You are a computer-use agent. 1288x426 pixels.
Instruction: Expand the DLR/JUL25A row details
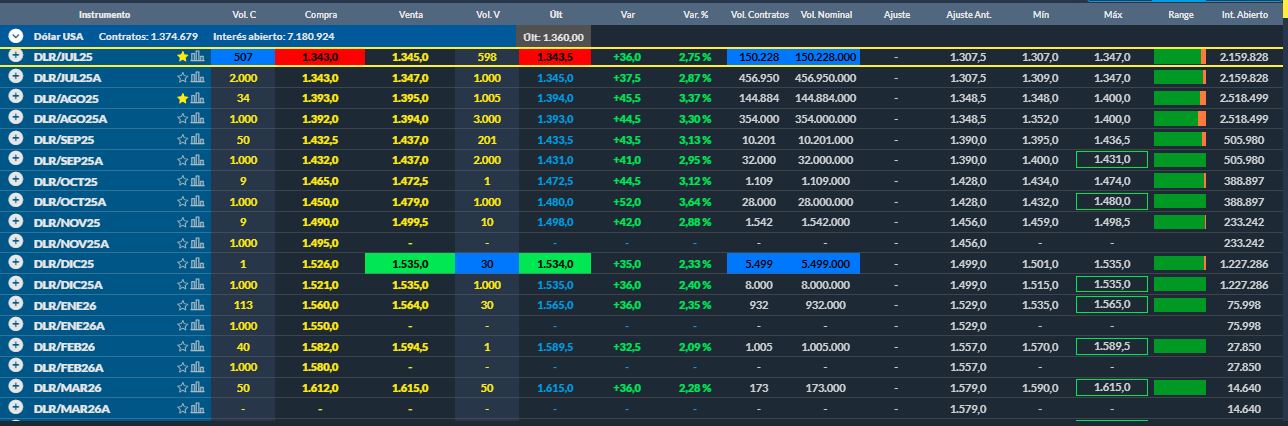(16, 77)
